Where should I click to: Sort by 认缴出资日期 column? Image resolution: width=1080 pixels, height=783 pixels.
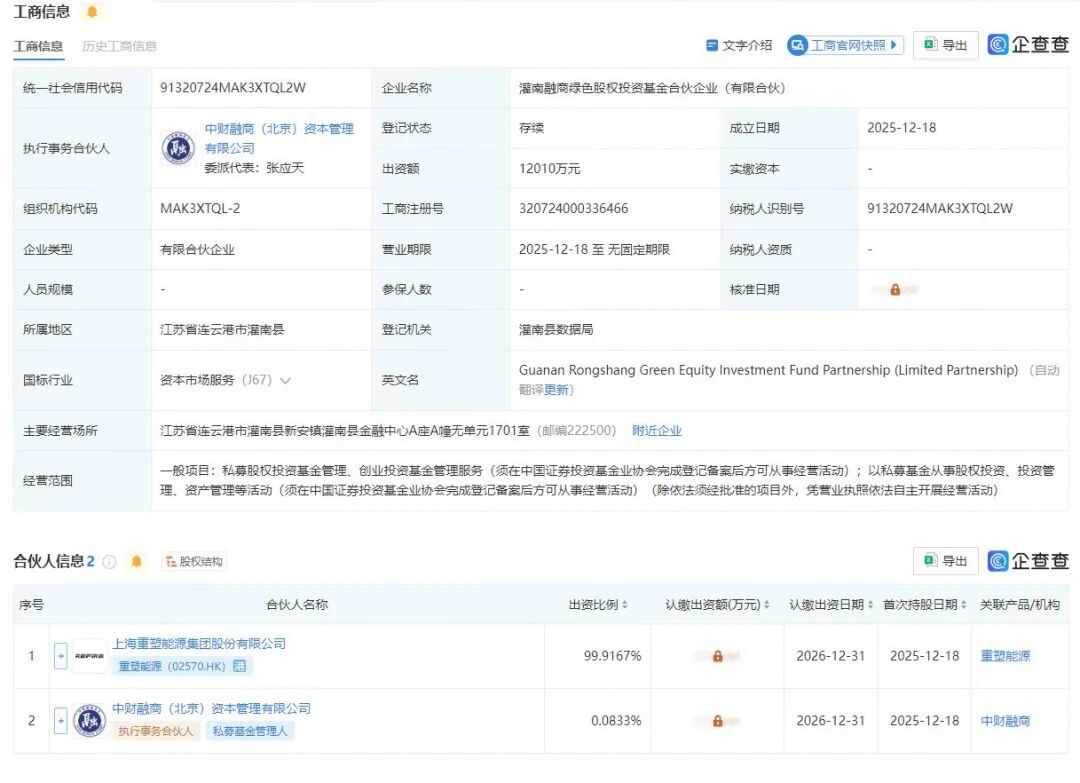coord(831,605)
